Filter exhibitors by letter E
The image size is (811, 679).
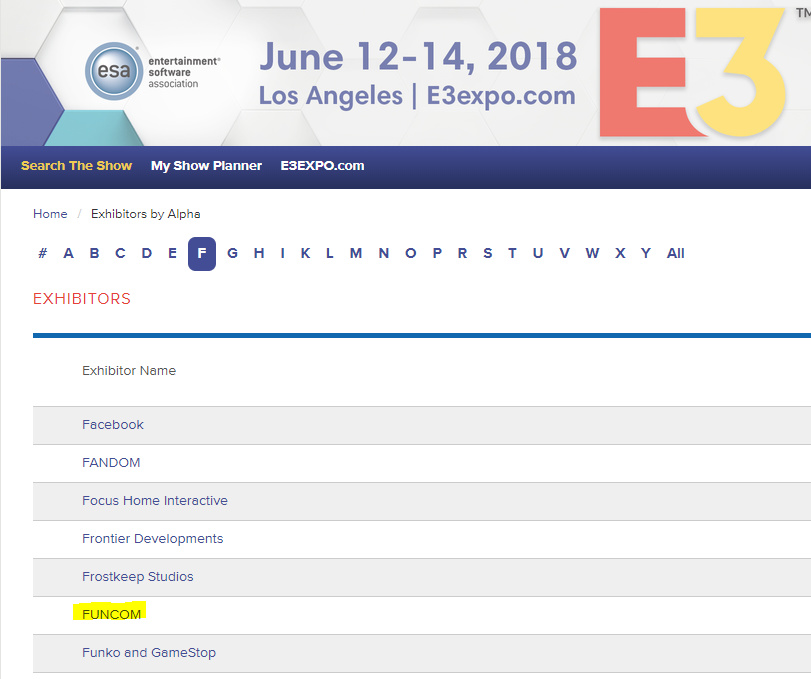pos(172,253)
